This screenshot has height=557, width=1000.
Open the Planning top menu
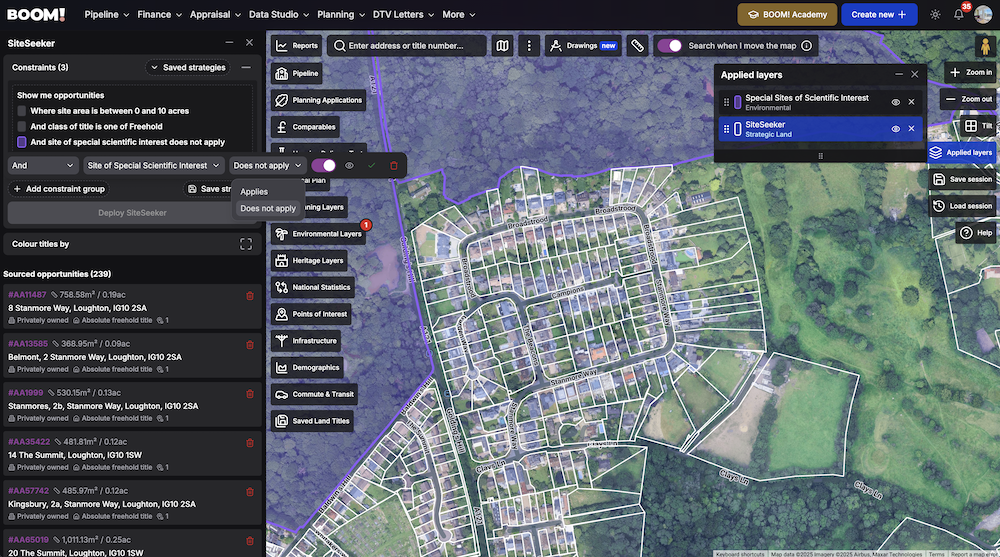tap(341, 15)
